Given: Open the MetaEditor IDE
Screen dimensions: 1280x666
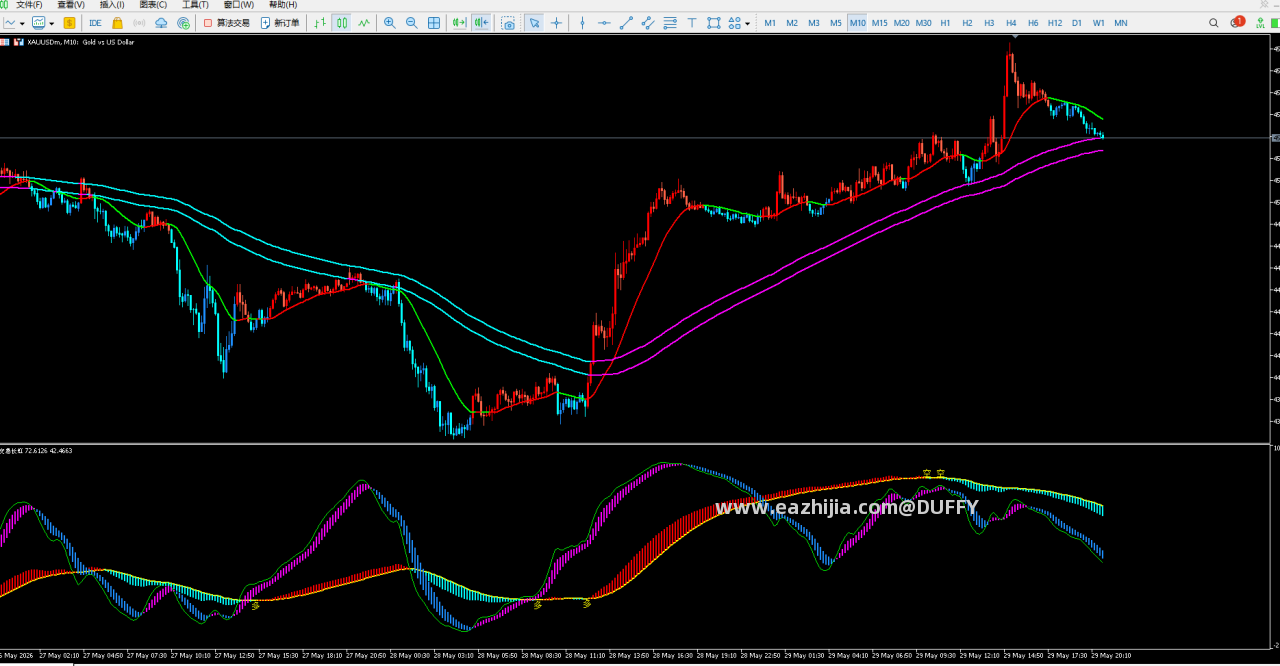Looking at the screenshot, I should 95,23.
